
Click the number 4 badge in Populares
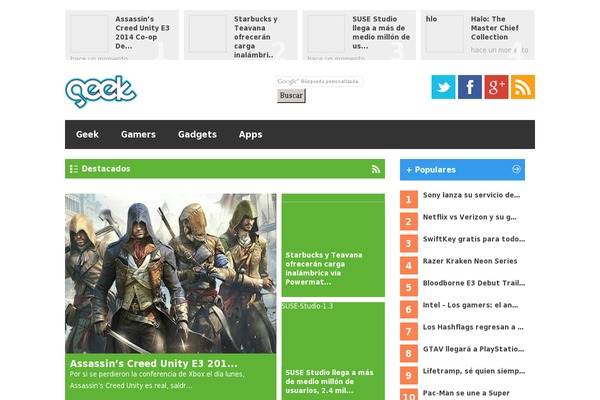pyautogui.click(x=409, y=265)
